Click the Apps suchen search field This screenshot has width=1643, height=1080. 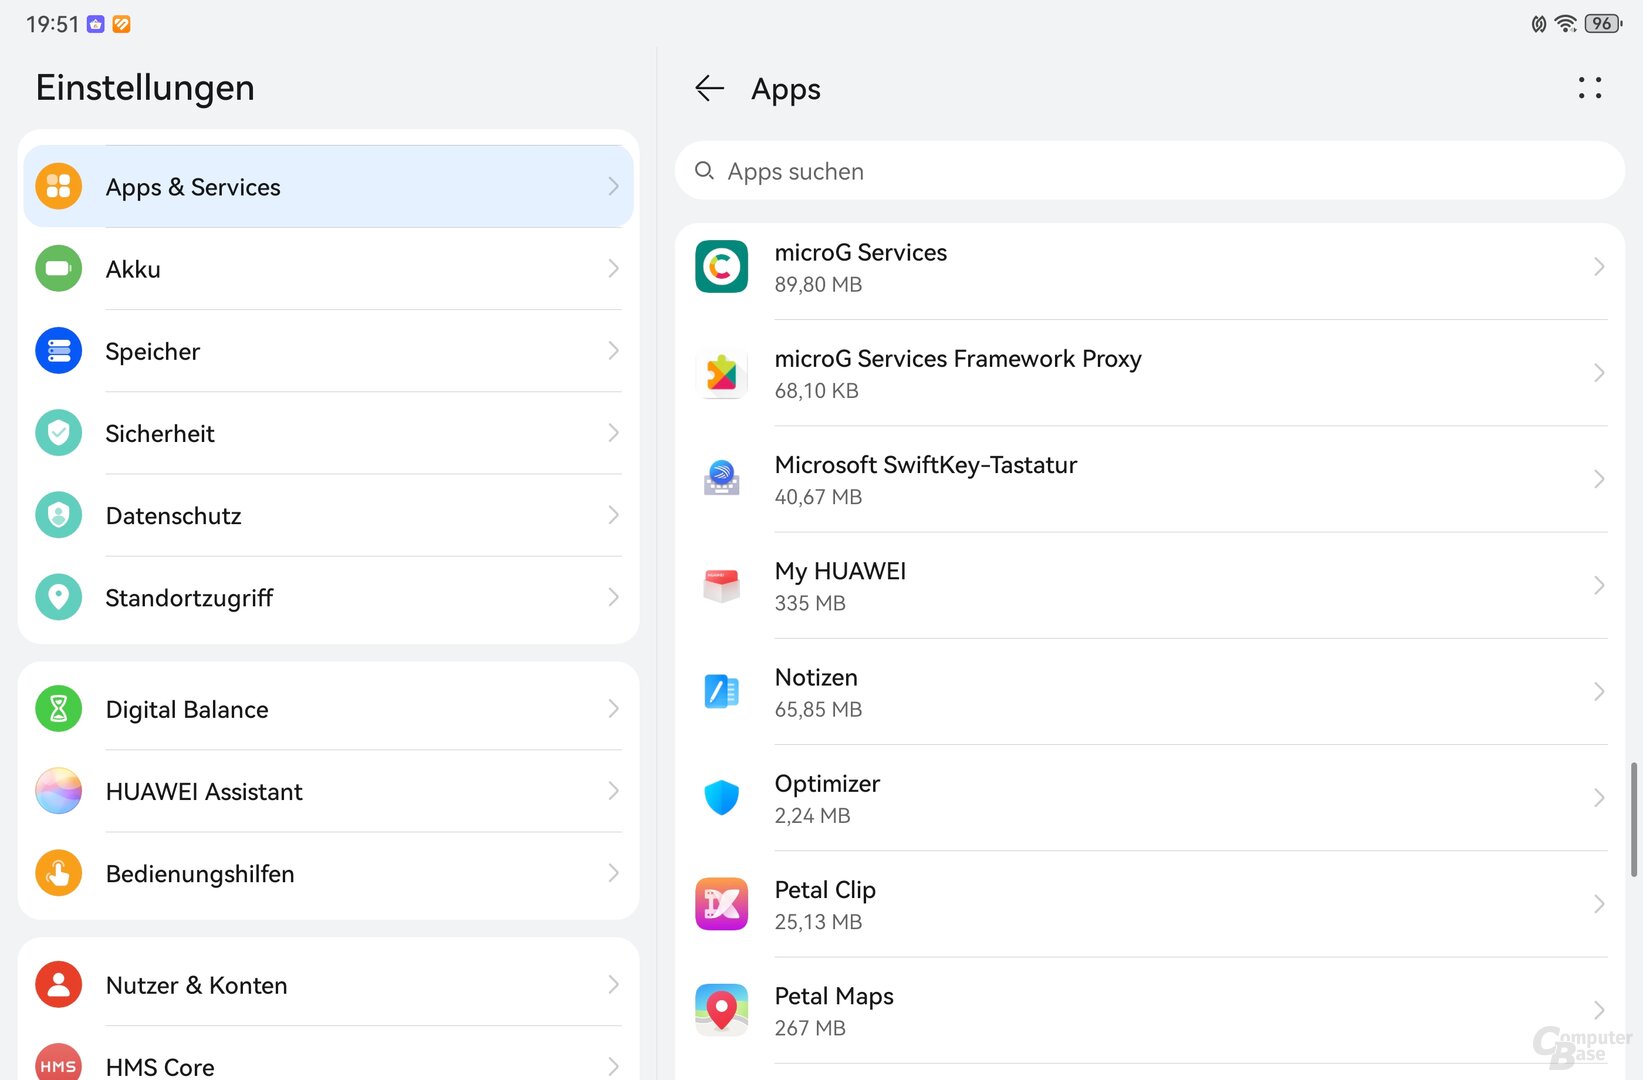1150,171
